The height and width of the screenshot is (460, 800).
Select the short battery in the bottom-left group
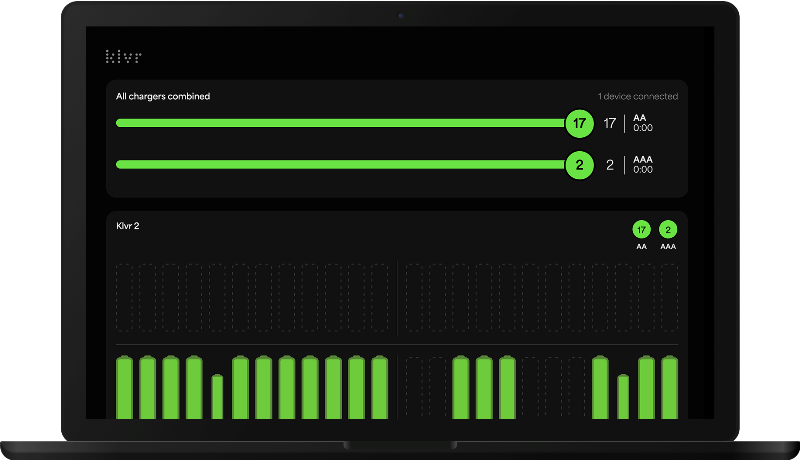click(x=217, y=396)
